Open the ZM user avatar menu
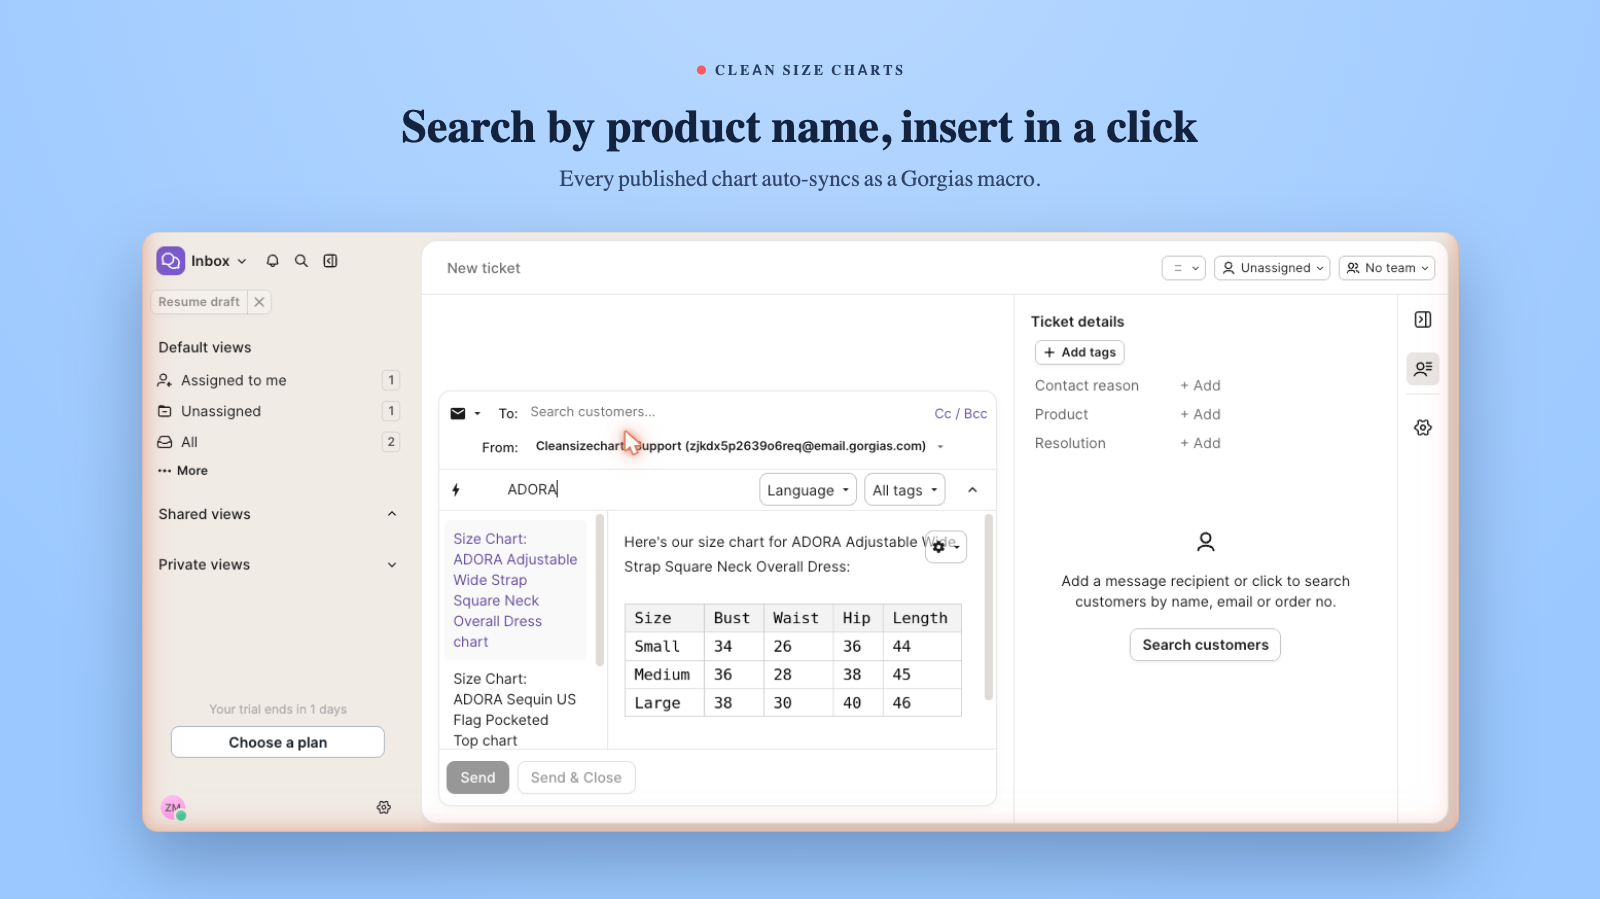The height and width of the screenshot is (899, 1600). pyautogui.click(x=173, y=808)
